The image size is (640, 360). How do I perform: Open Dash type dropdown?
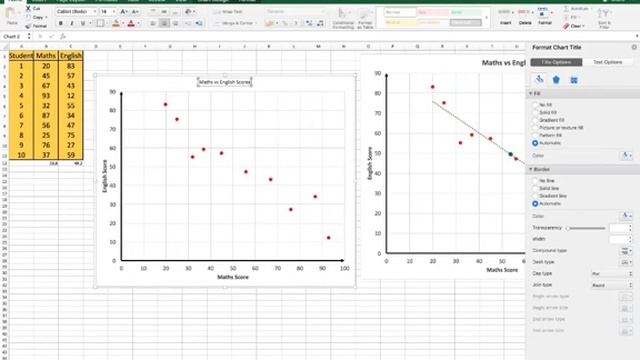point(626,262)
